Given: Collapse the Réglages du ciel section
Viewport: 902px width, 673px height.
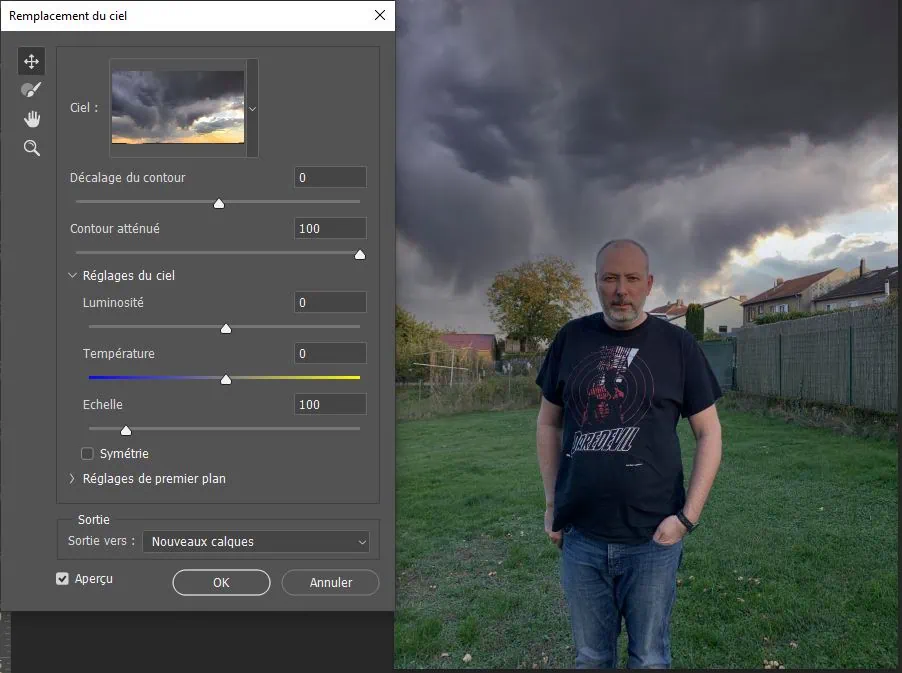Looking at the screenshot, I should (x=73, y=276).
